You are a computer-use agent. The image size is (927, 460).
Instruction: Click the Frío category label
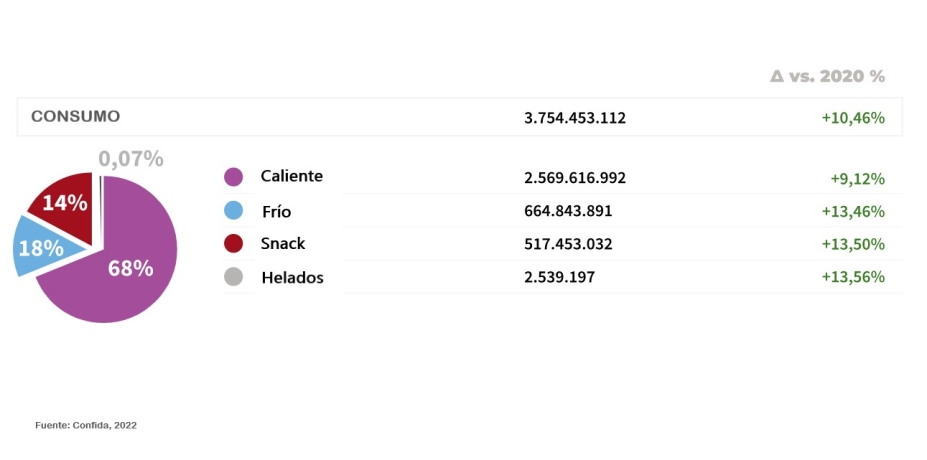(276, 211)
